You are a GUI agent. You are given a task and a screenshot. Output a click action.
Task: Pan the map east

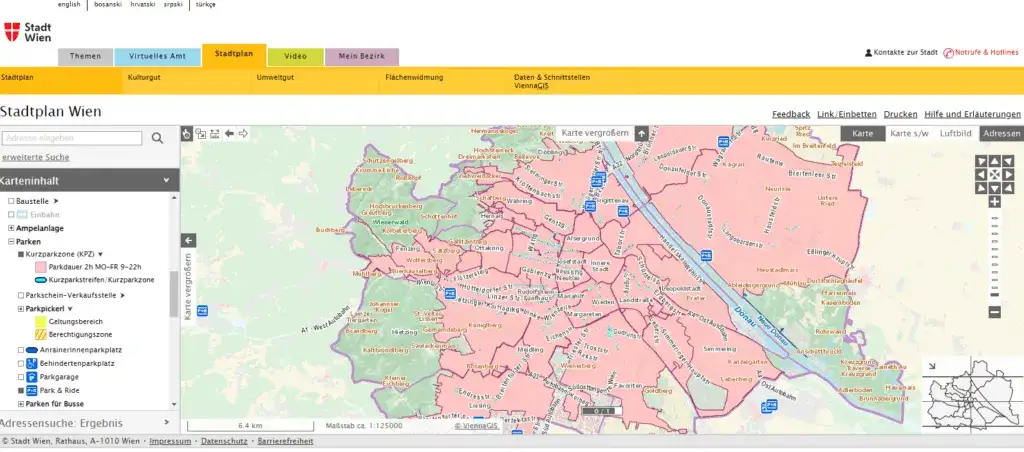(1008, 174)
